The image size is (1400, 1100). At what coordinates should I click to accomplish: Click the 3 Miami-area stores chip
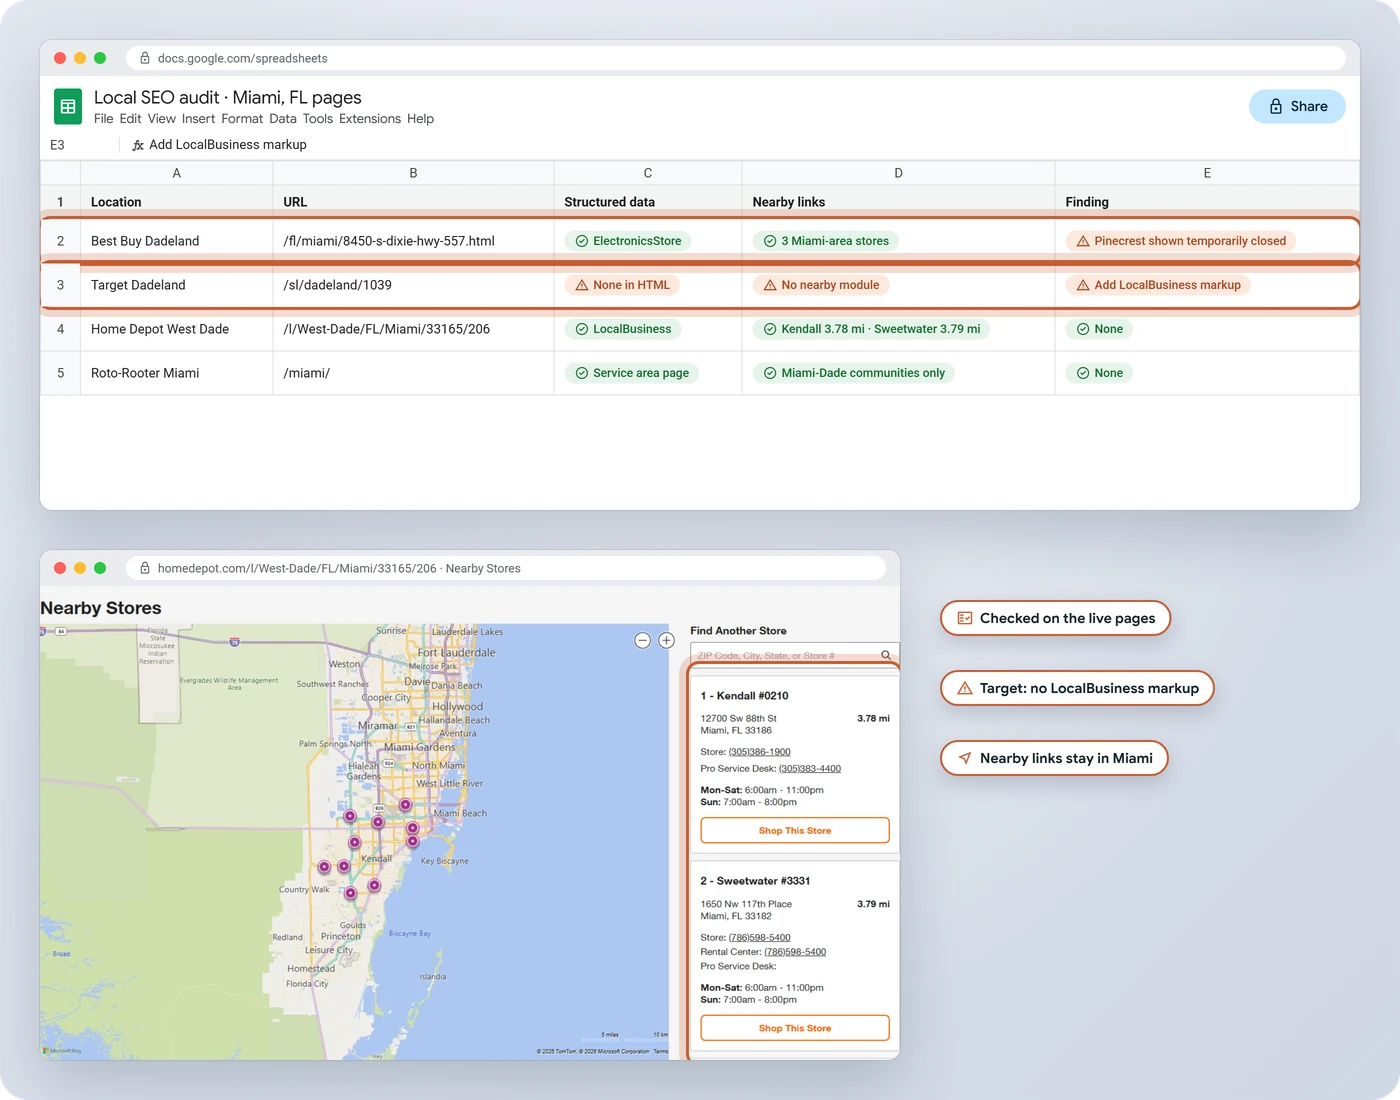[x=826, y=241]
